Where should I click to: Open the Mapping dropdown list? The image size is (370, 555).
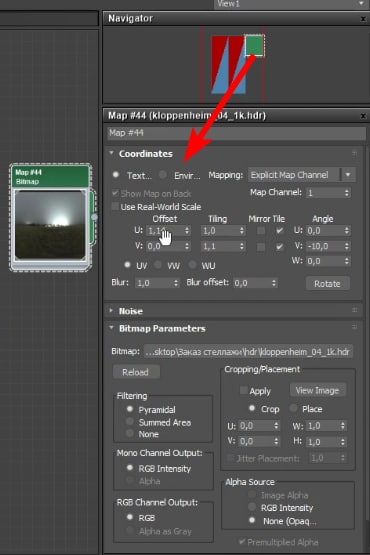pyautogui.click(x=302, y=175)
